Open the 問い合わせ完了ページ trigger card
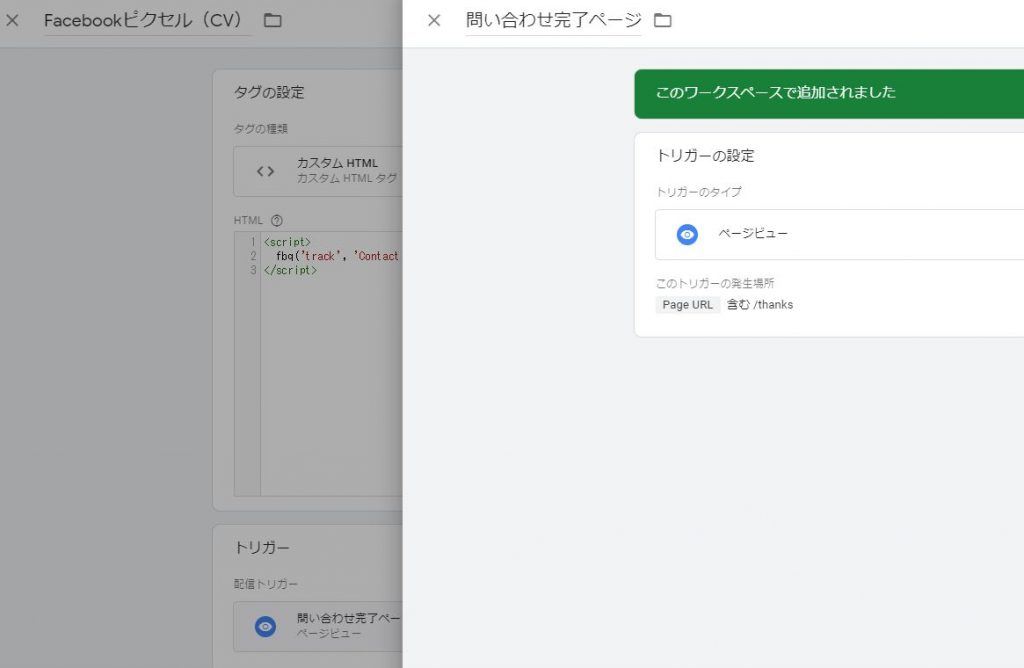The height and width of the screenshot is (668, 1024). tap(320, 626)
